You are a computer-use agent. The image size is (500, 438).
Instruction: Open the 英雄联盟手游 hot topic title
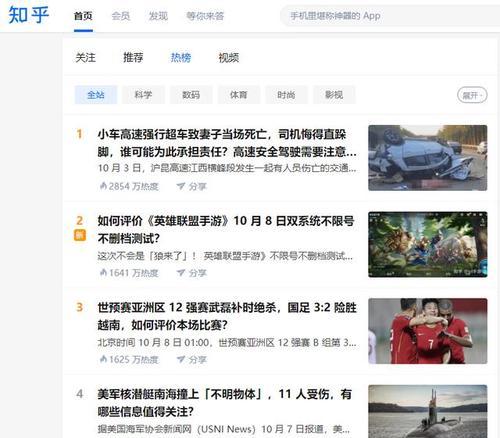tap(226, 230)
